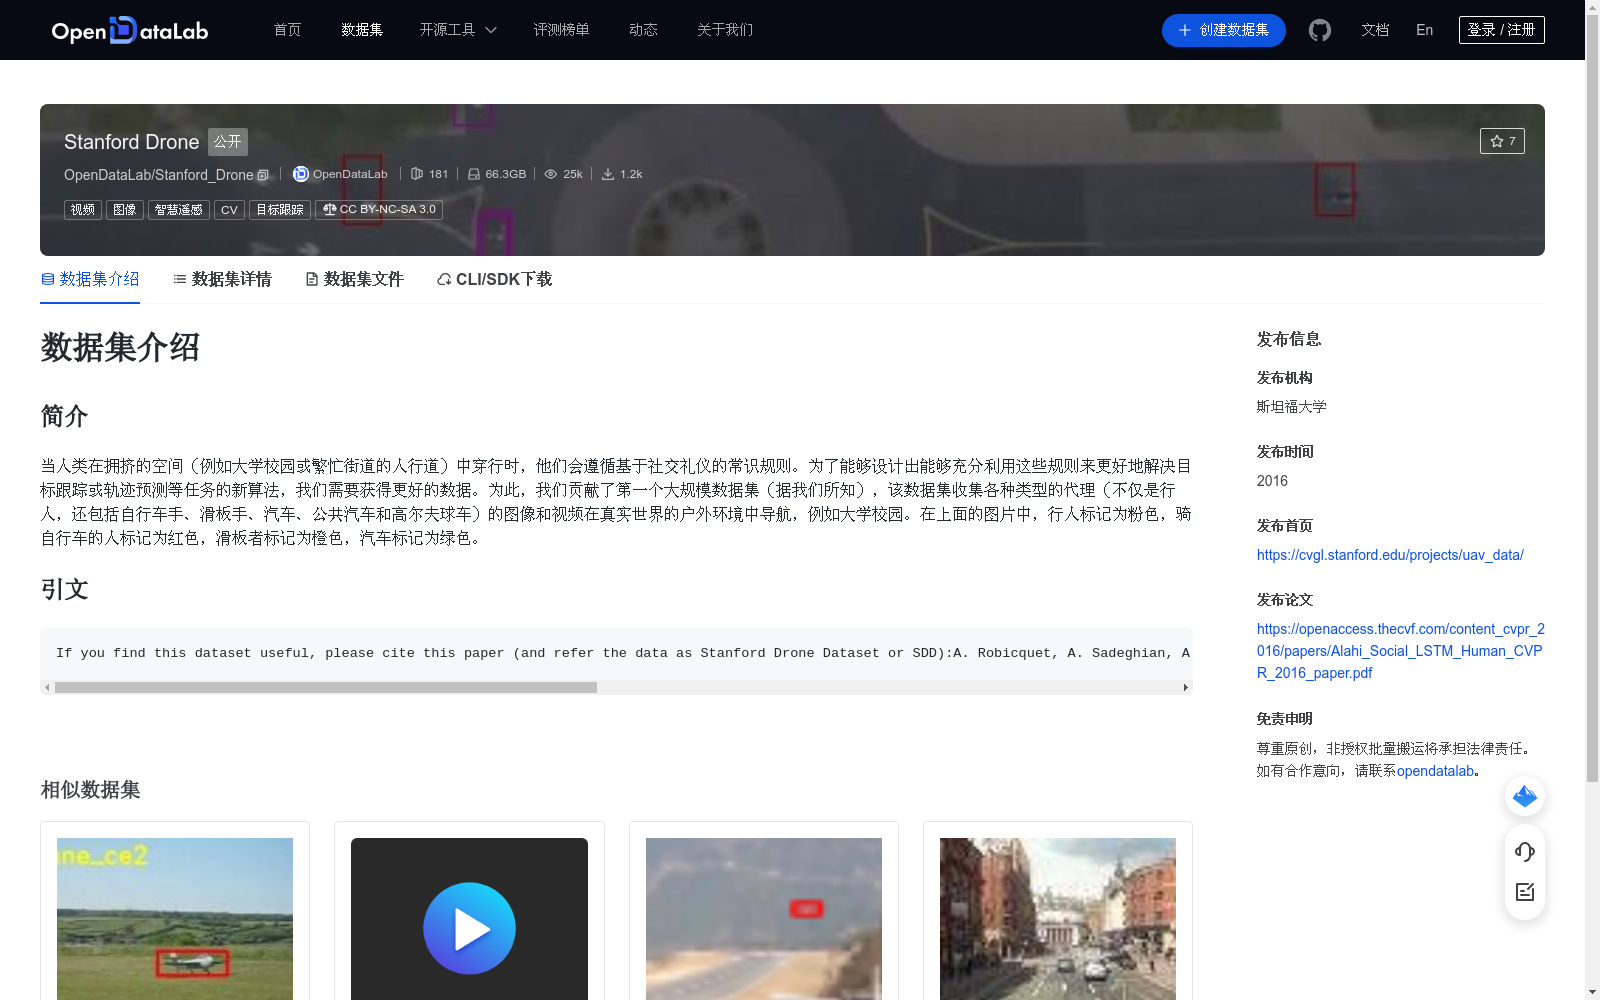The width and height of the screenshot is (1600, 1000).
Task: Copy the OpenDataLab/Stanford_Drone path icon
Action: pos(263,175)
